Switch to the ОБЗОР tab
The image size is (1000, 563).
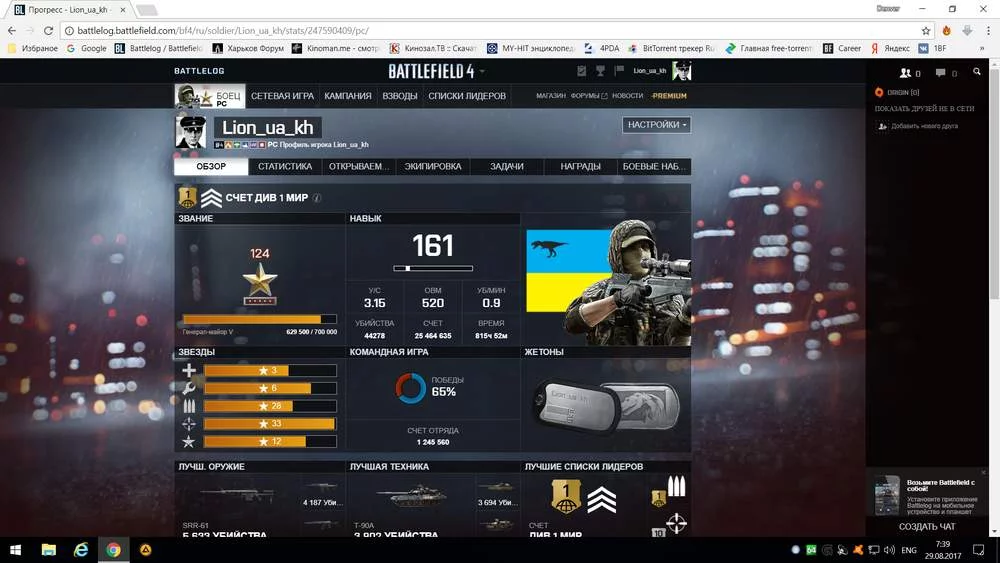211,166
